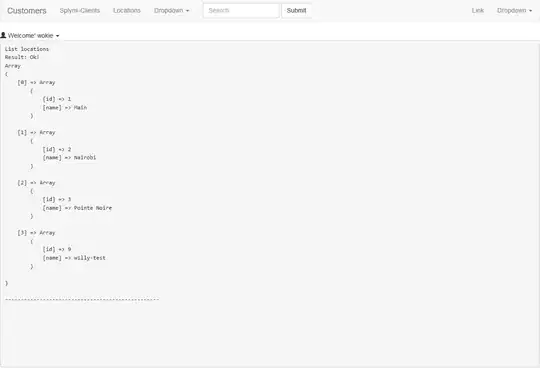Image resolution: width=540 pixels, height=368 pixels.
Task: Expand the left navbar Dropdown menu
Action: tap(172, 11)
